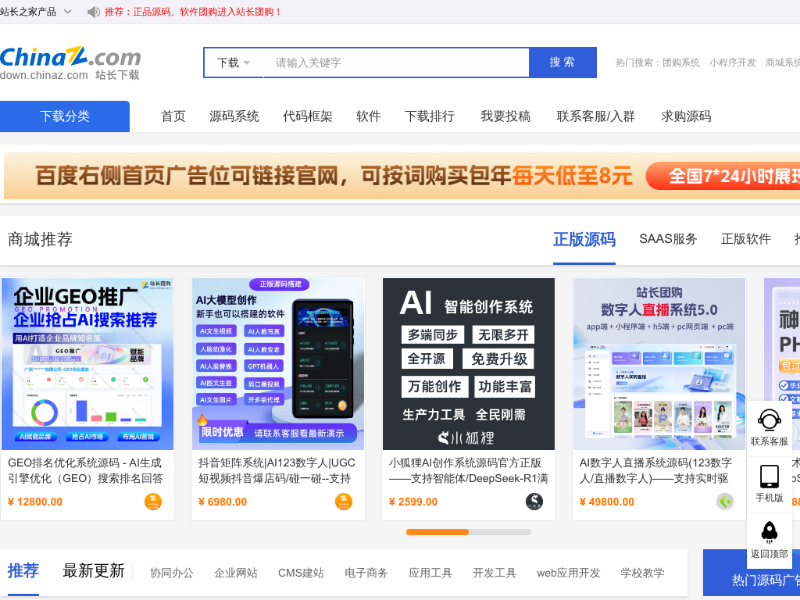
Task: Click the dark seller badge on 小狐狸 product
Action: click(x=535, y=501)
